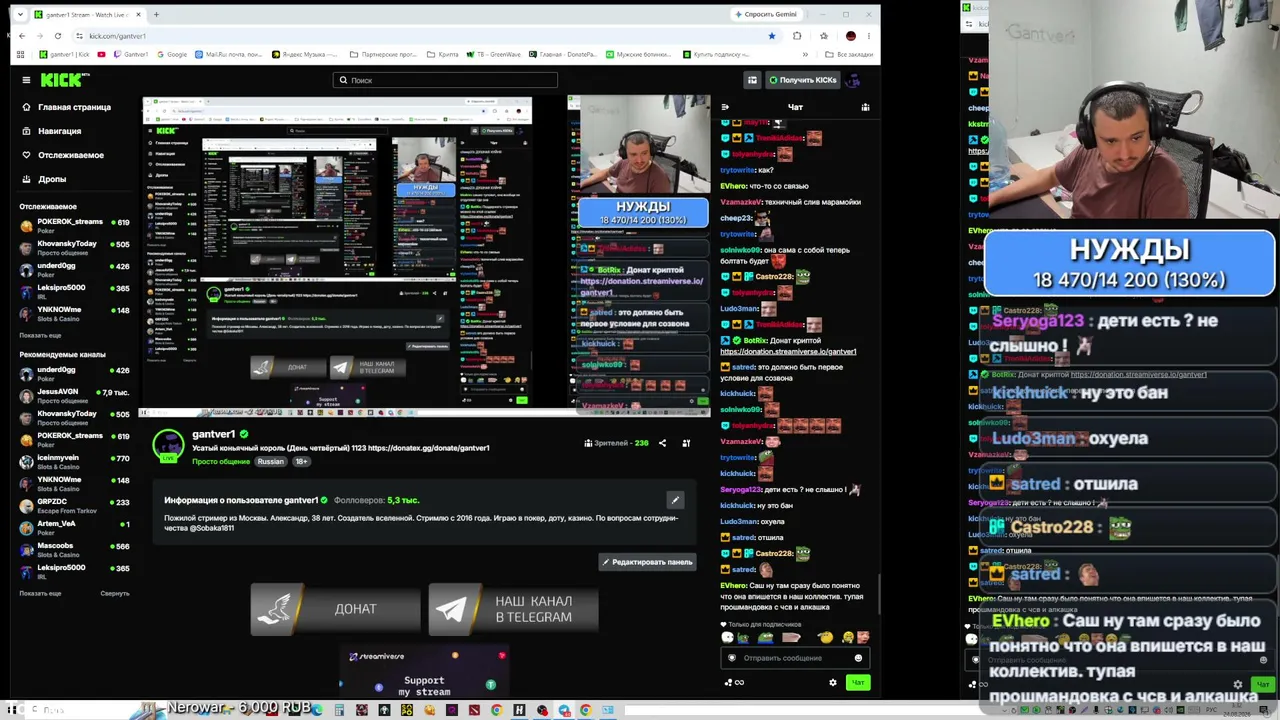Open the emoji picker in chat input
Viewport: 1280px width, 720px height.
coord(858,658)
